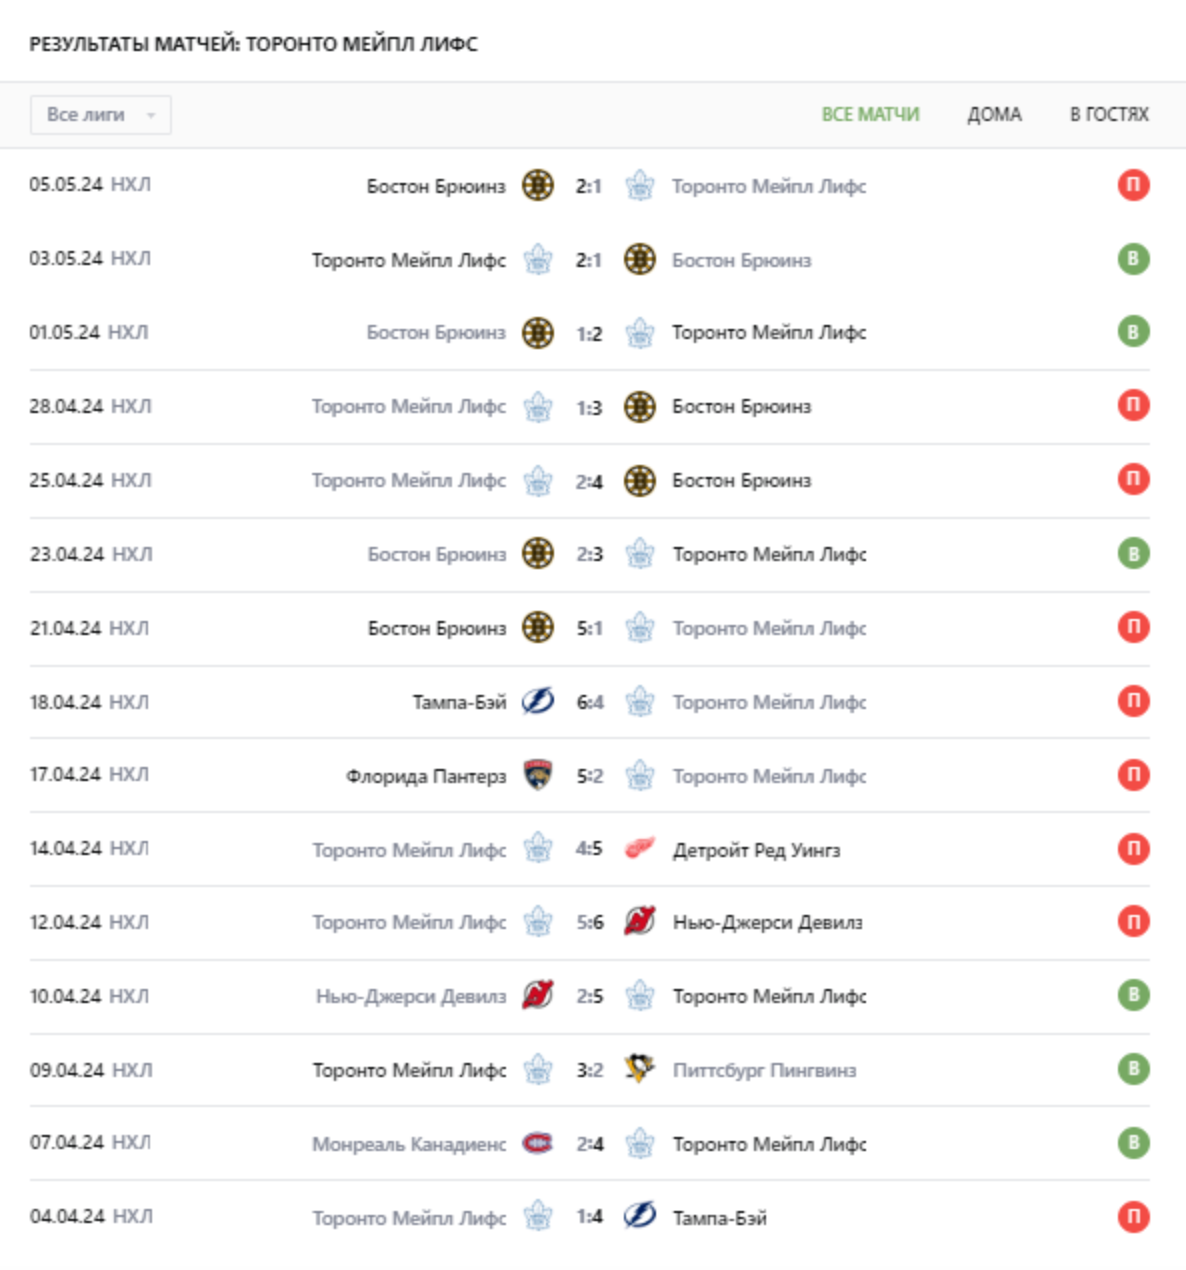1186x1270 pixels.
Task: Click Detroit Red Wings logo icon
Action: (640, 850)
